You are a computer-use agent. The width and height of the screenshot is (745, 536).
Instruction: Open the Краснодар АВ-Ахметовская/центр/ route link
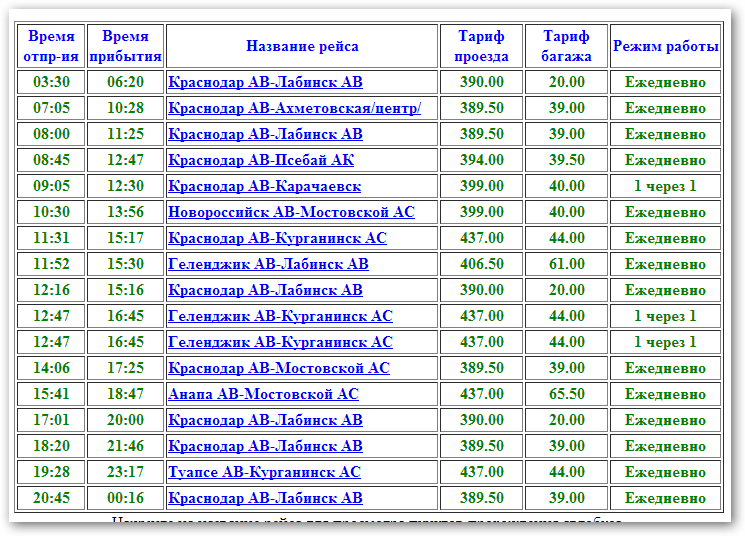tap(295, 108)
